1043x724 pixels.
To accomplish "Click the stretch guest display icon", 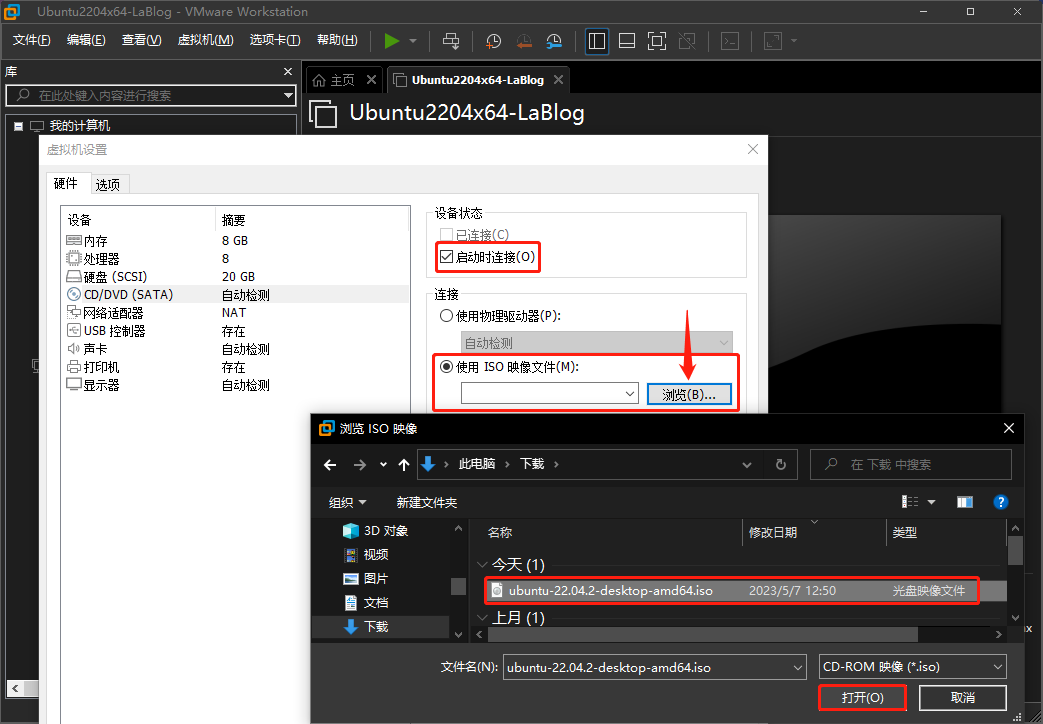I will click(773, 41).
